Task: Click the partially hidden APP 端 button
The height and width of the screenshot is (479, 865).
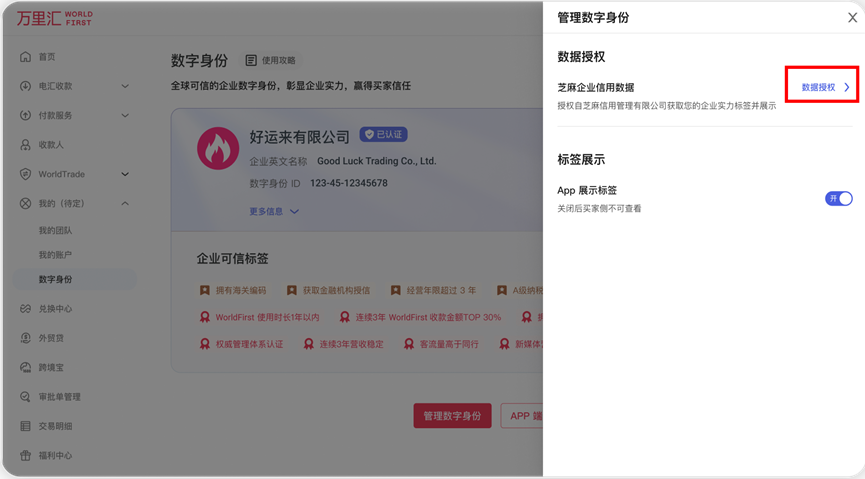Action: click(522, 416)
